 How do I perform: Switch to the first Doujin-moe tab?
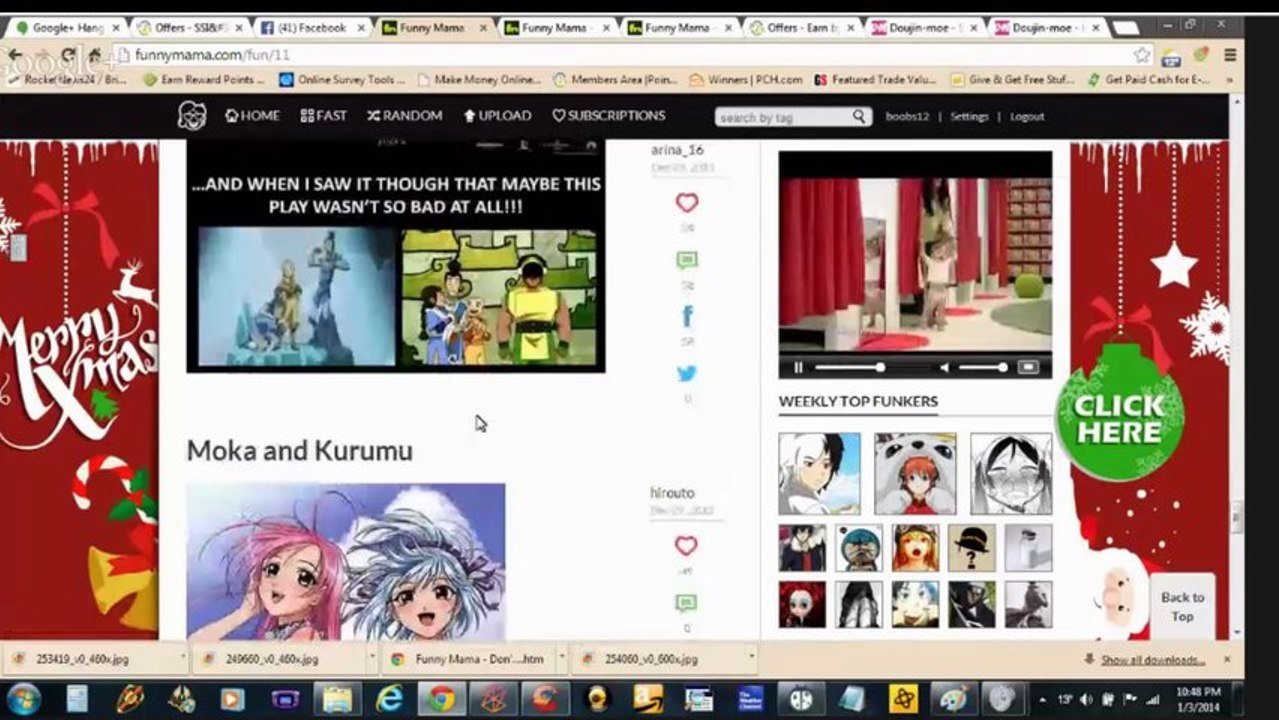coord(926,28)
